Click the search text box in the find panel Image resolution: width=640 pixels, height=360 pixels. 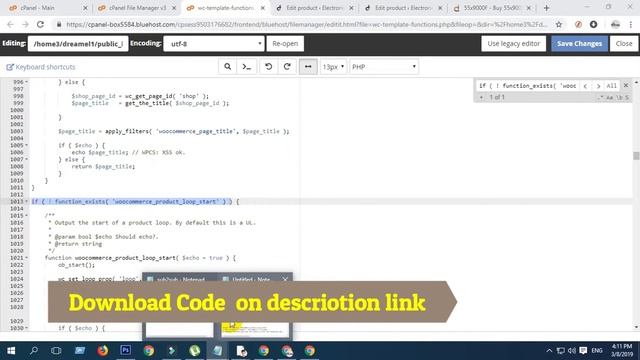(x=527, y=85)
